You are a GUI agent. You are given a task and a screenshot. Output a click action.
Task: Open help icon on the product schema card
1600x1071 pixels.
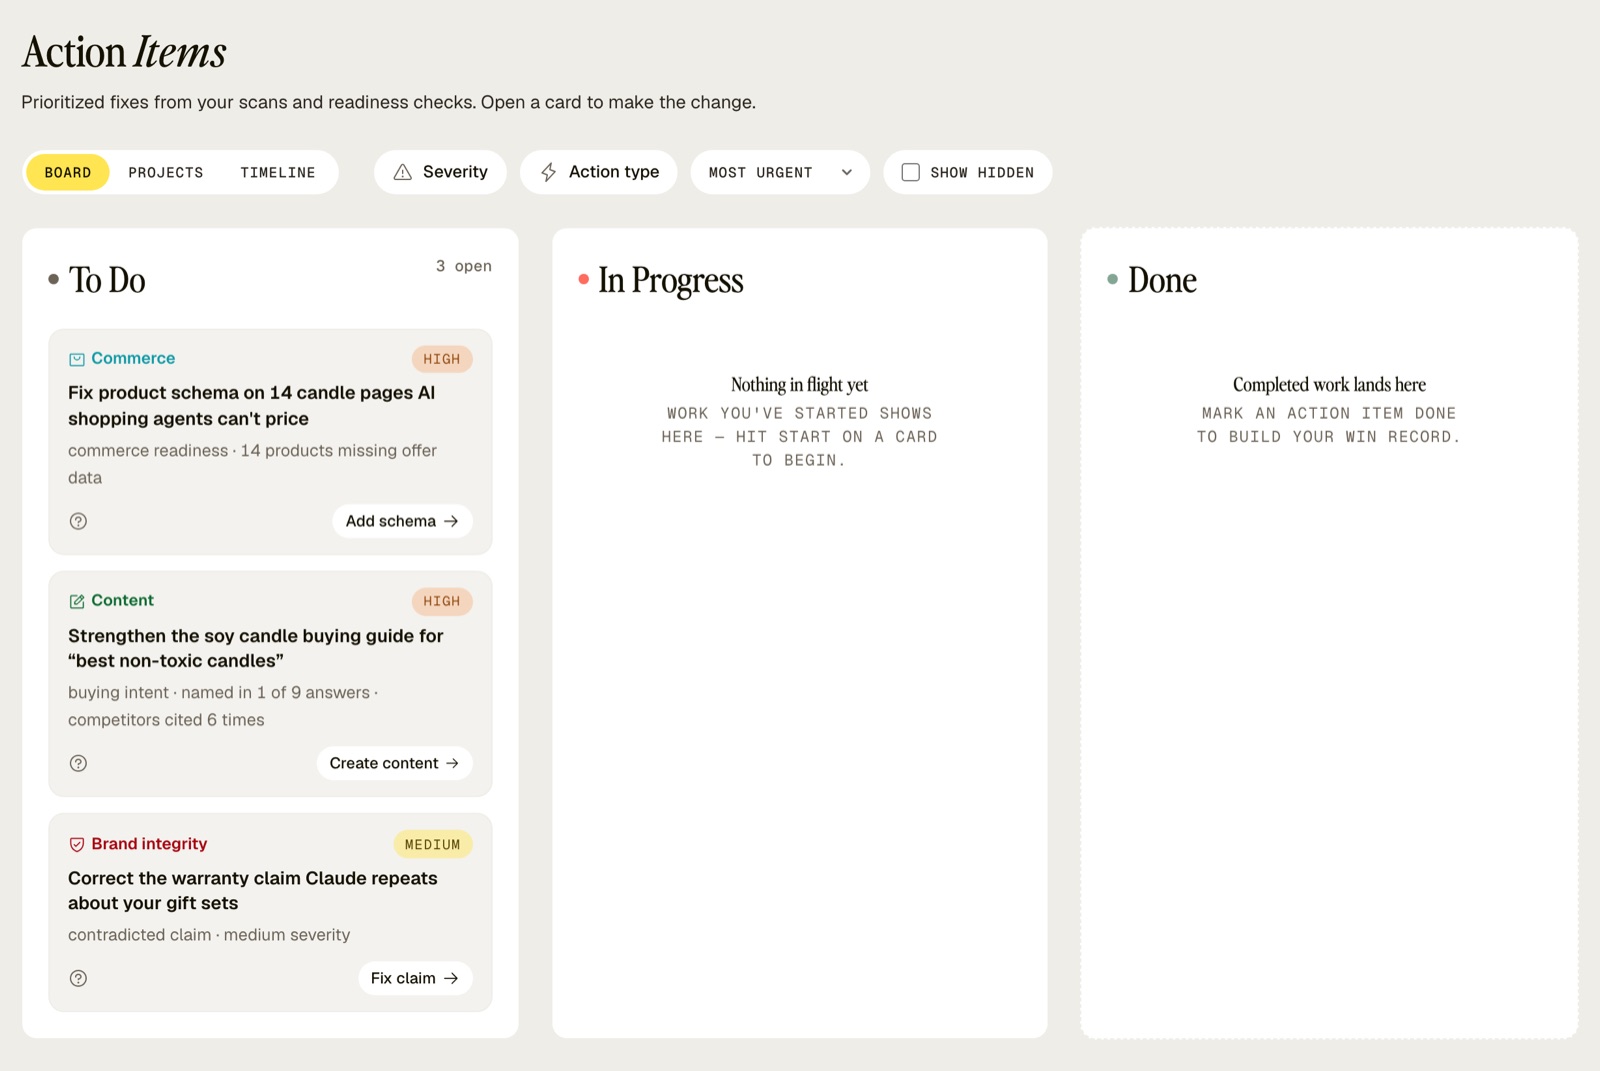(x=78, y=521)
